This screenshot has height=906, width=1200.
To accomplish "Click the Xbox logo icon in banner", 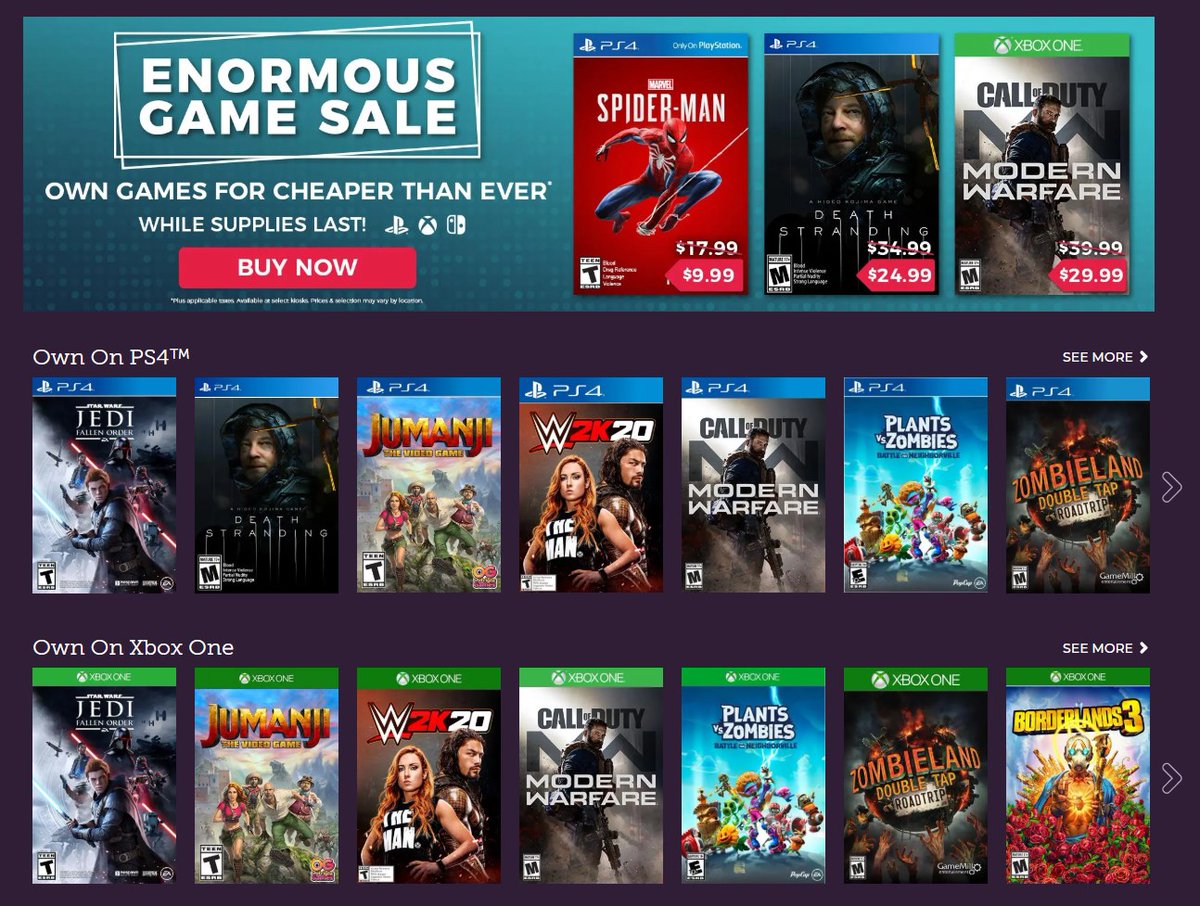I will (427, 224).
